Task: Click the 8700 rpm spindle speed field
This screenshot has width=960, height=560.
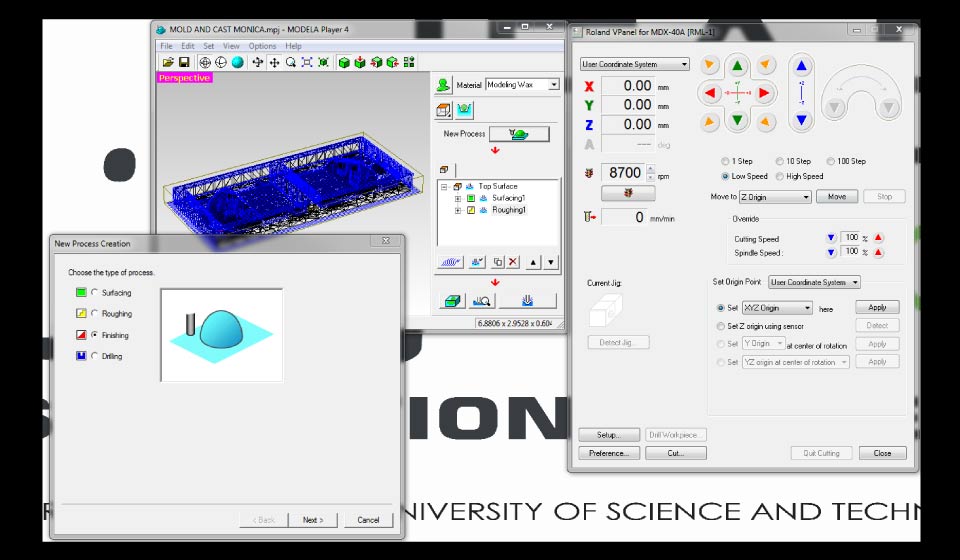Action: click(x=623, y=173)
